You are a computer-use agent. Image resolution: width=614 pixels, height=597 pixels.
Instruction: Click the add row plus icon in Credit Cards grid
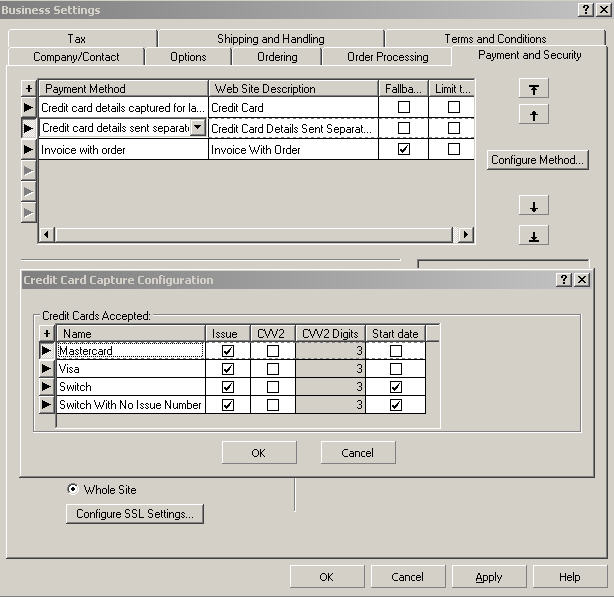click(46, 333)
